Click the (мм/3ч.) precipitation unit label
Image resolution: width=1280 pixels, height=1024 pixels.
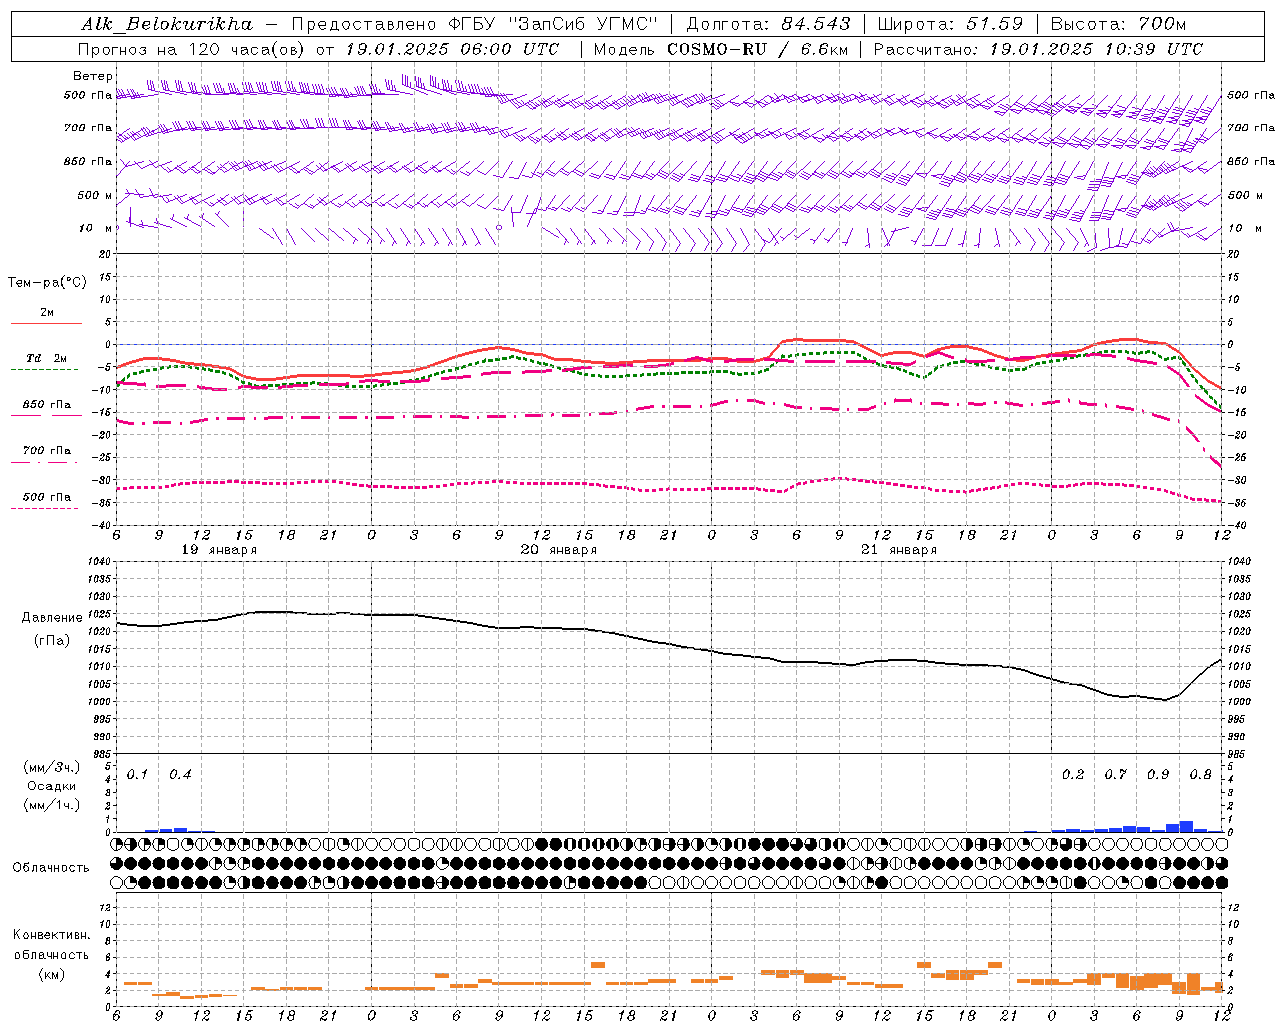click(x=51, y=767)
